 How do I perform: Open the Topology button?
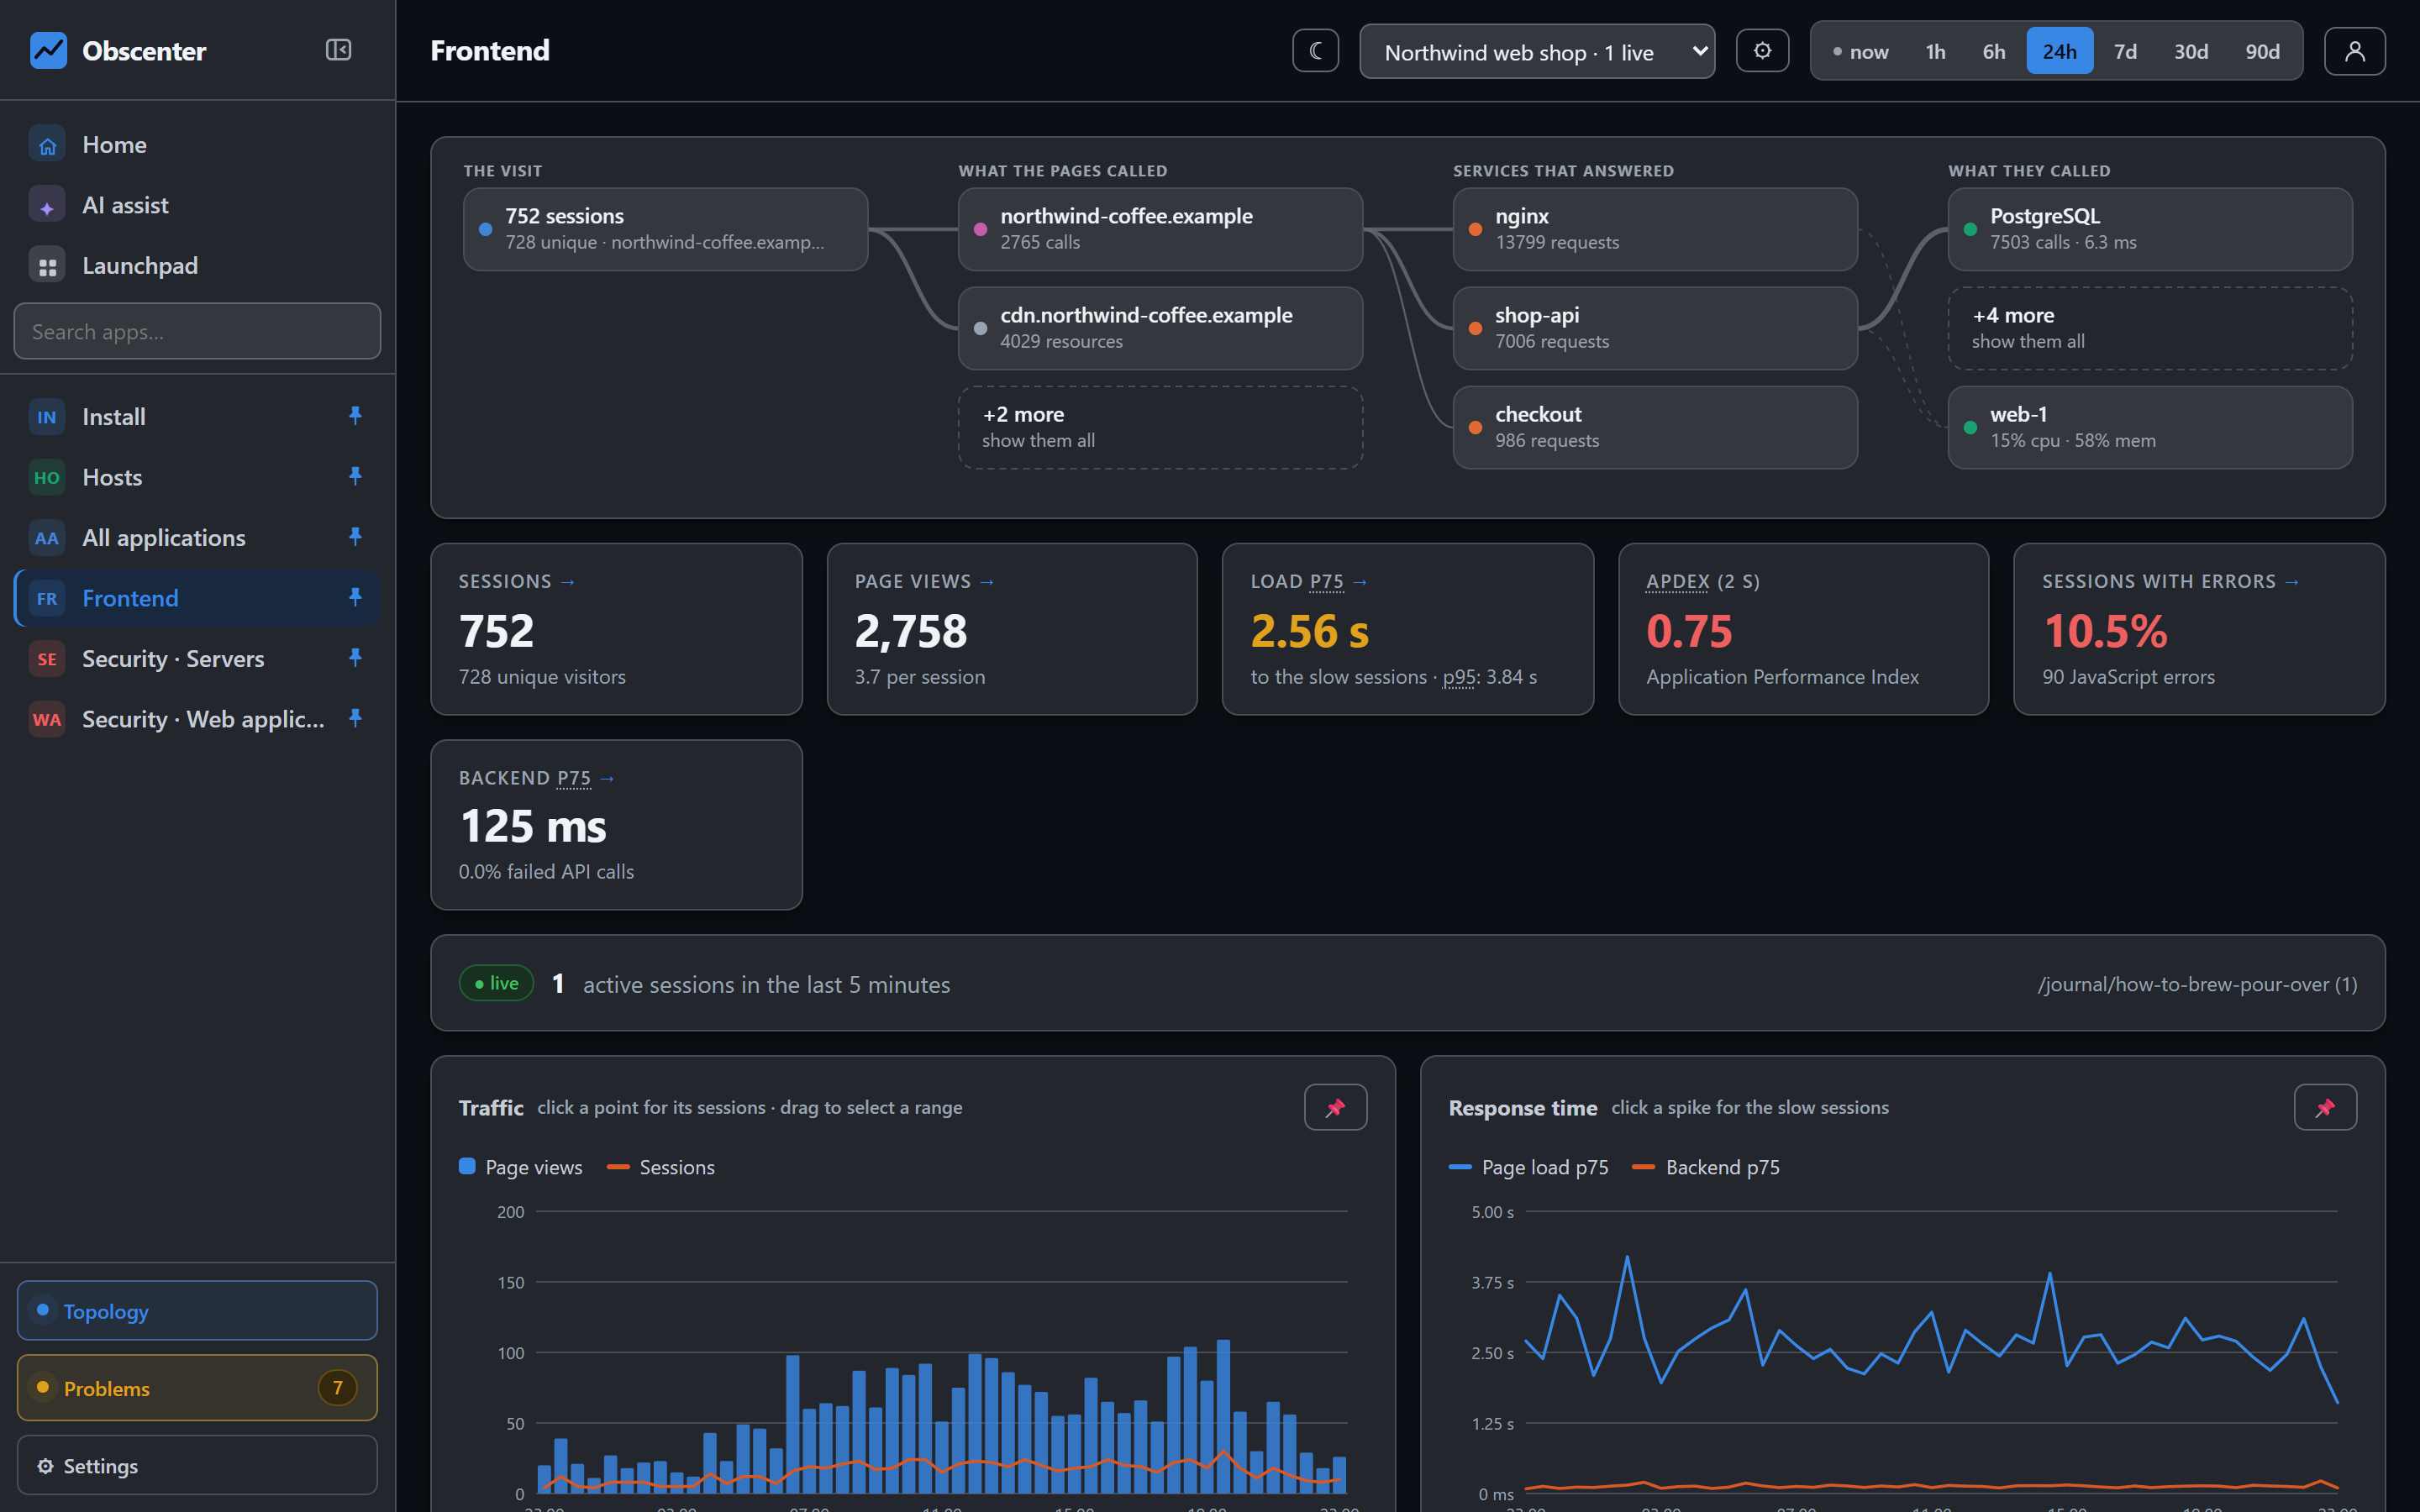coord(198,1311)
